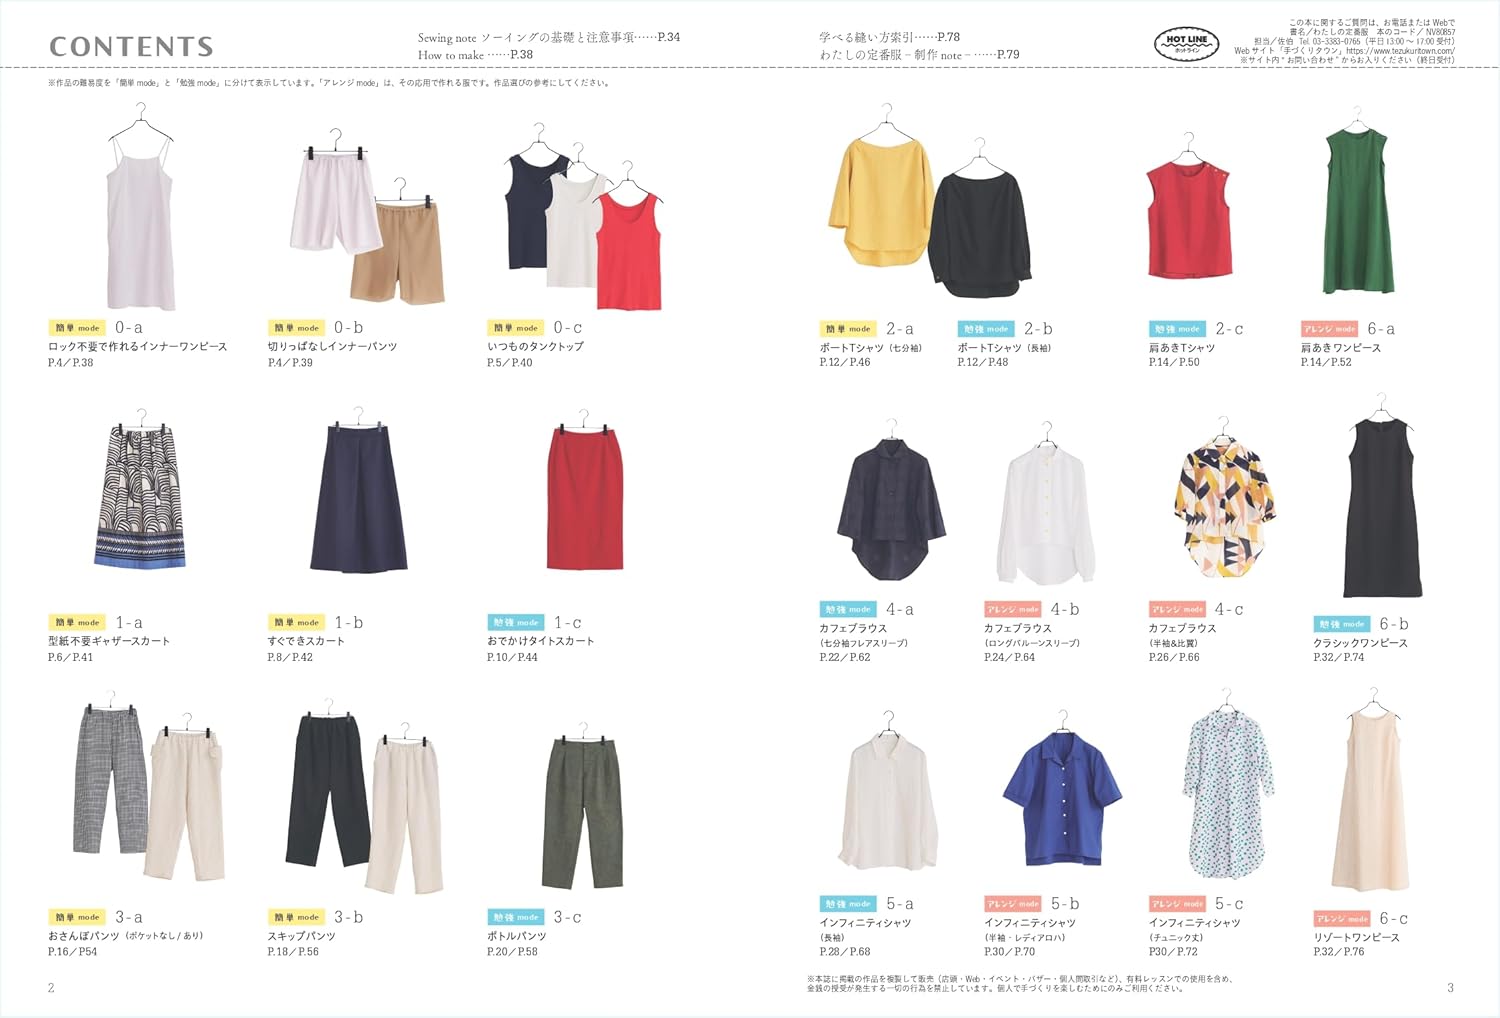The height and width of the screenshot is (1018, 1500).
Task: Click the pink アレンジ mode badge for 6-c
Action: [x=1342, y=918]
